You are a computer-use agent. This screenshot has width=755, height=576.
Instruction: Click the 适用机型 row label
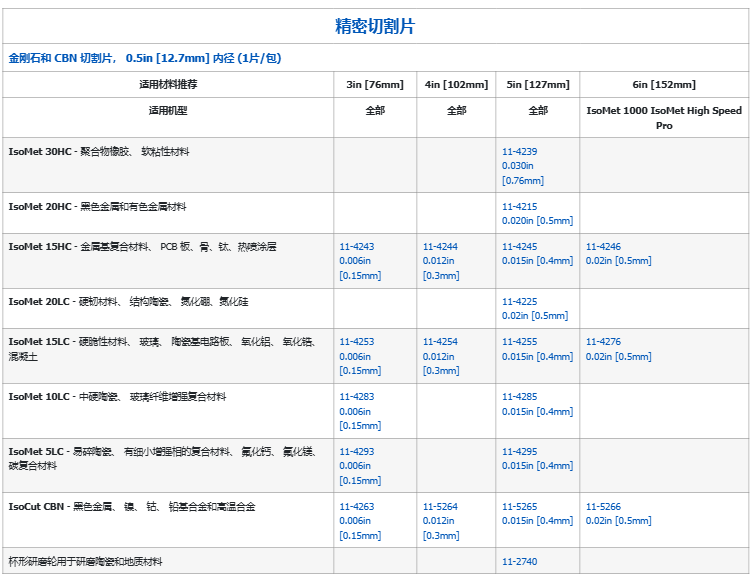pyautogui.click(x=168, y=111)
